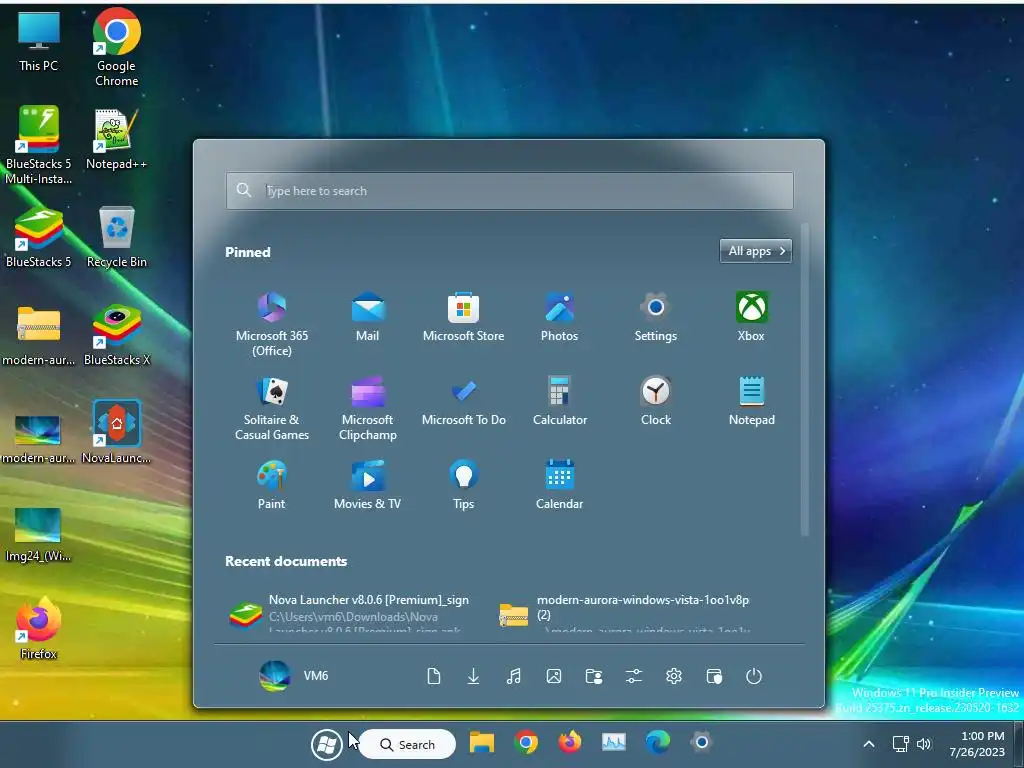Image resolution: width=1024 pixels, height=768 pixels.
Task: Open Pictures folder from Start footer
Action: tap(554, 676)
